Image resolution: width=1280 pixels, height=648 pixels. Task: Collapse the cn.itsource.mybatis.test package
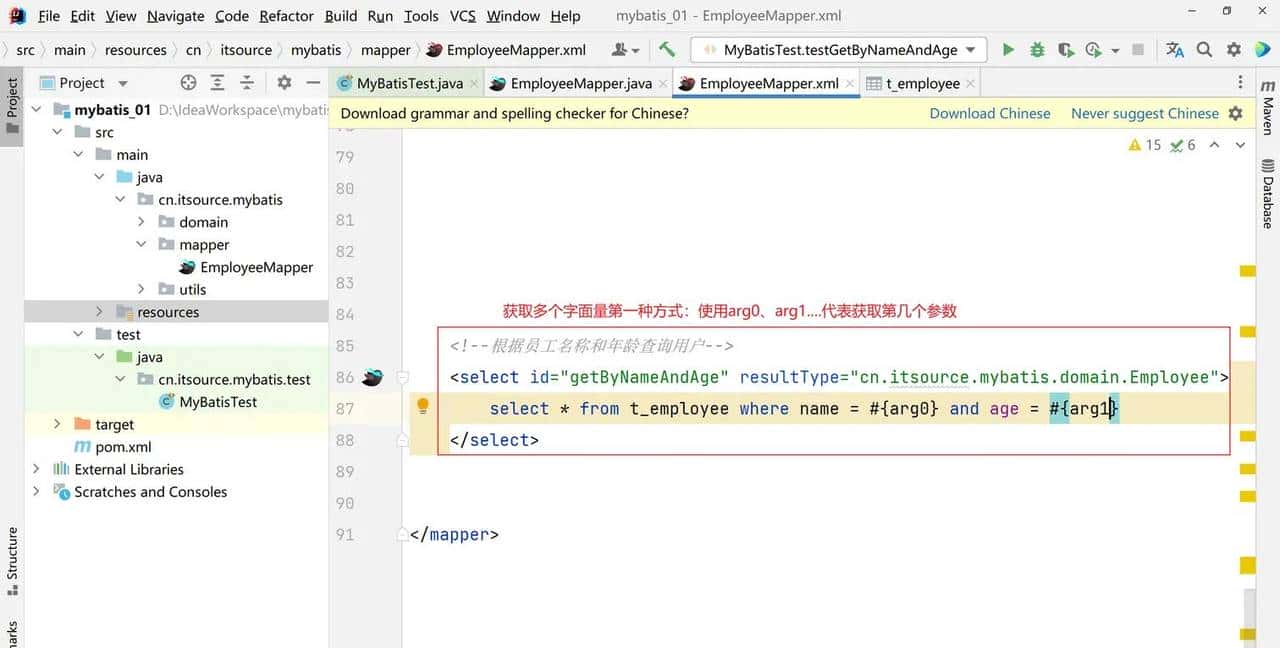click(x=119, y=378)
